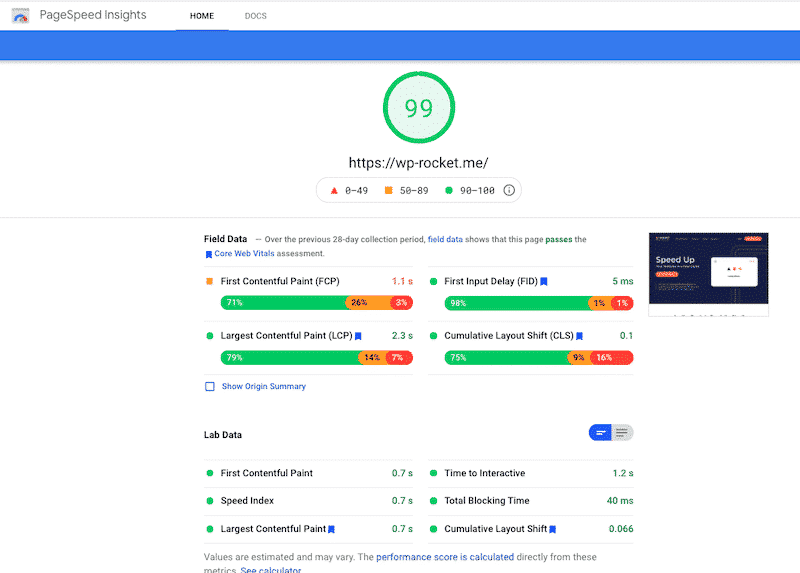Click the info icon beside score legend
Viewport: 800px width, 573px height.
coord(509,190)
